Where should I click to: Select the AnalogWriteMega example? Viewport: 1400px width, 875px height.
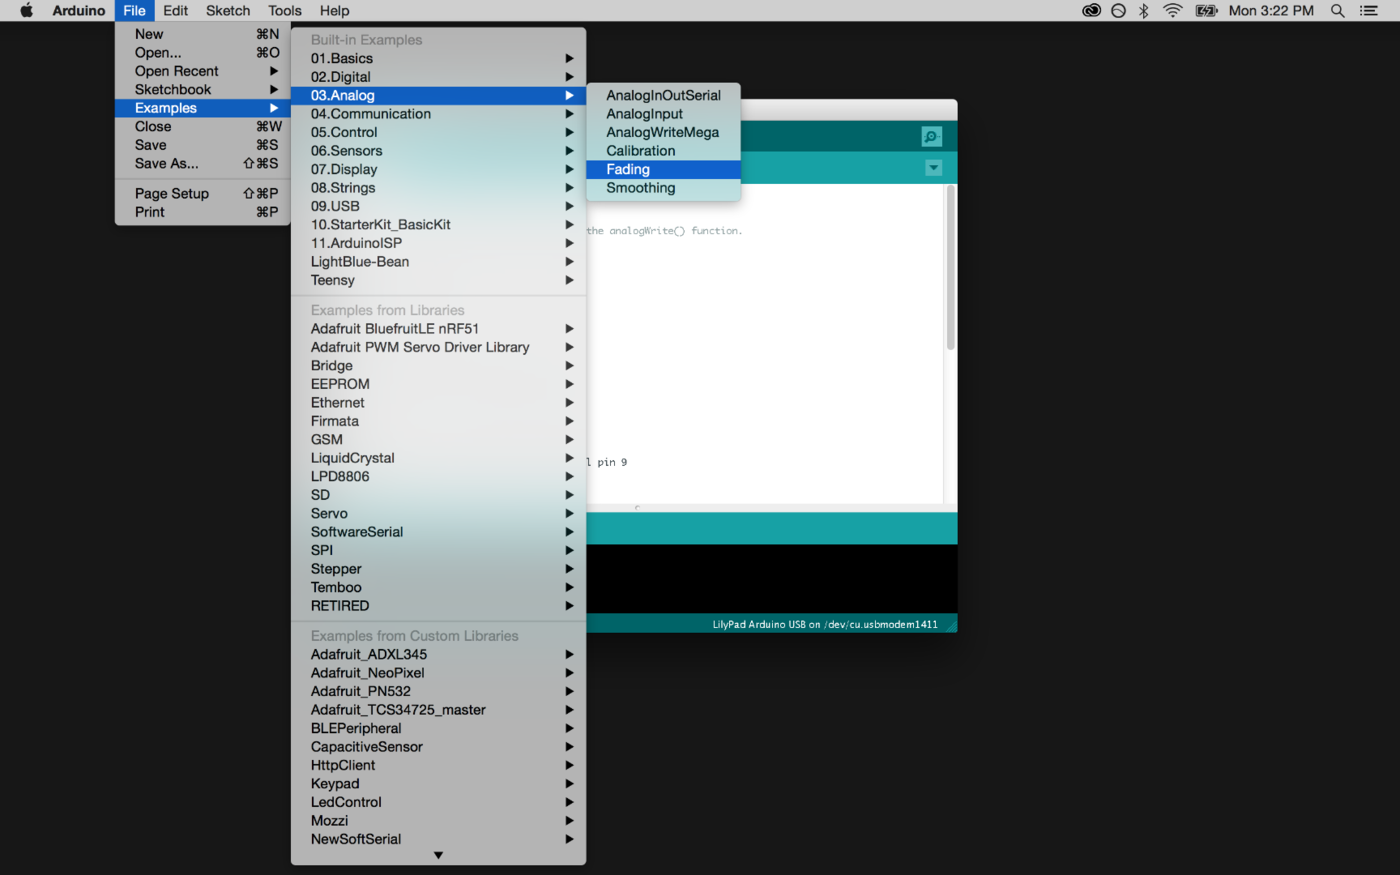(663, 132)
